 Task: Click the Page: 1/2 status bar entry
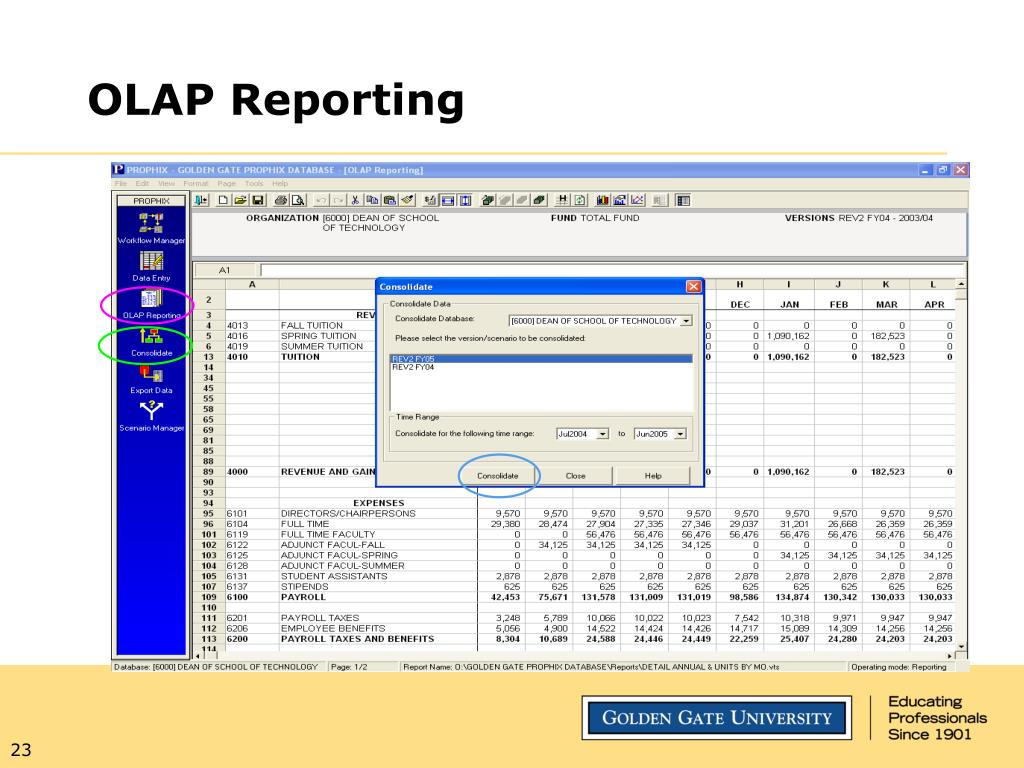349,667
